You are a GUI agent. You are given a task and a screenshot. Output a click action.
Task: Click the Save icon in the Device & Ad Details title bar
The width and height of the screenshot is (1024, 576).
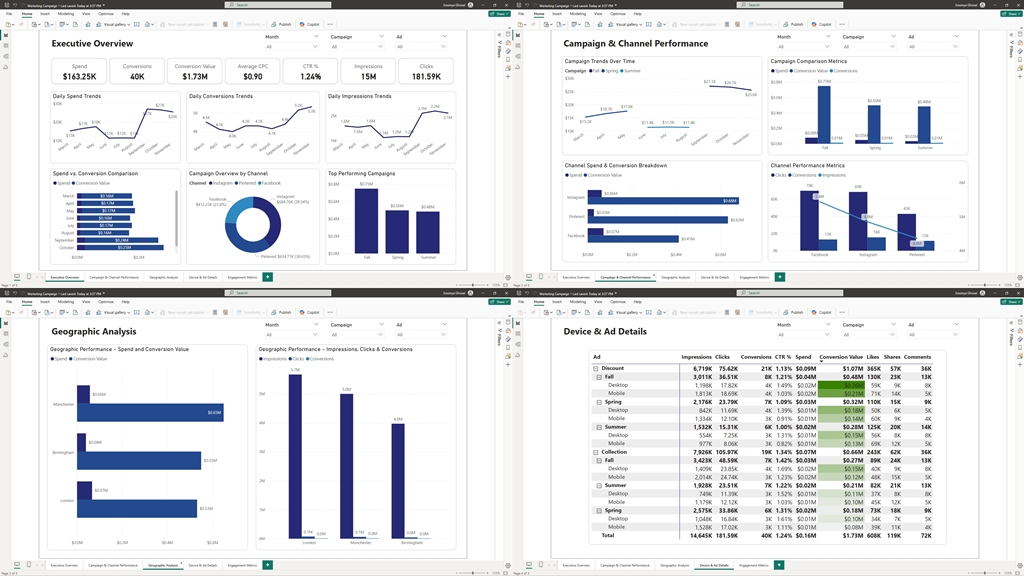518,293
